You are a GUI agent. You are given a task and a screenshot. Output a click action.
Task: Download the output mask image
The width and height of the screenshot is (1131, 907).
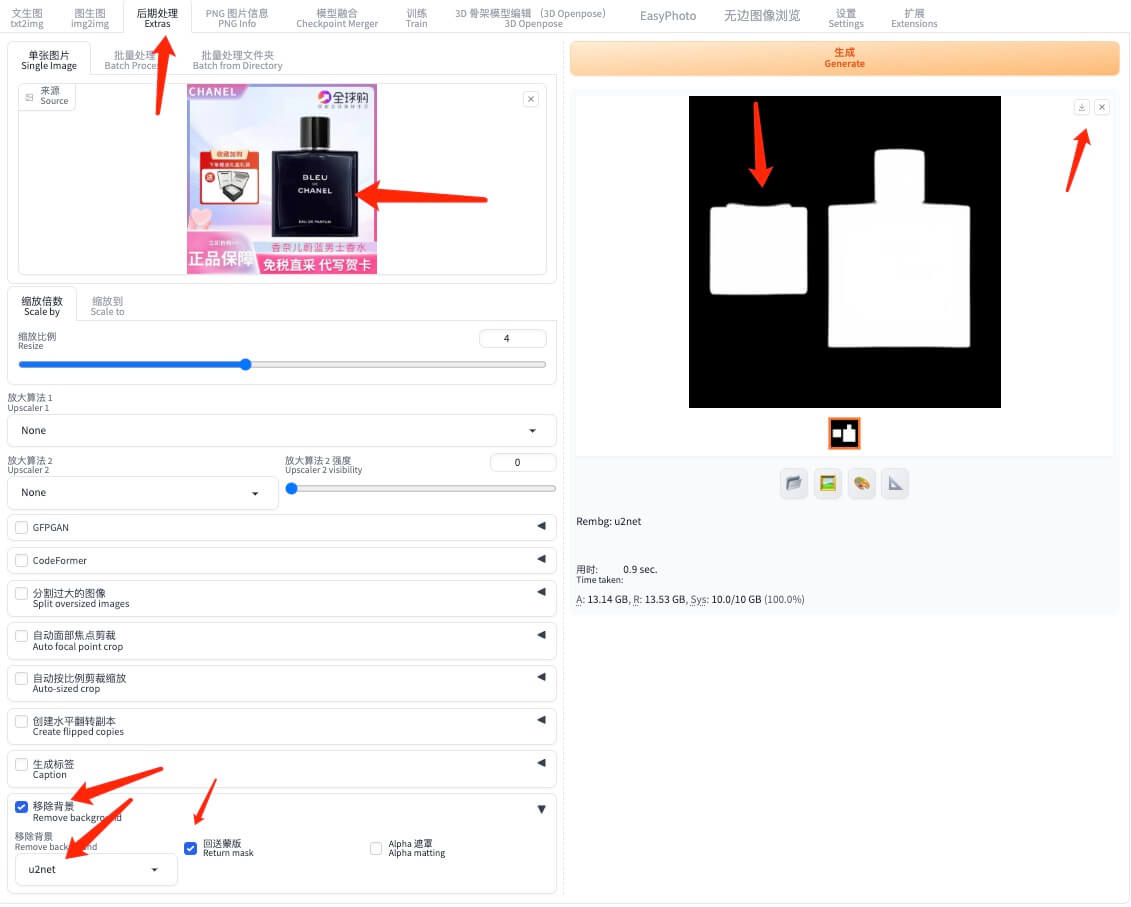tap(1081, 108)
